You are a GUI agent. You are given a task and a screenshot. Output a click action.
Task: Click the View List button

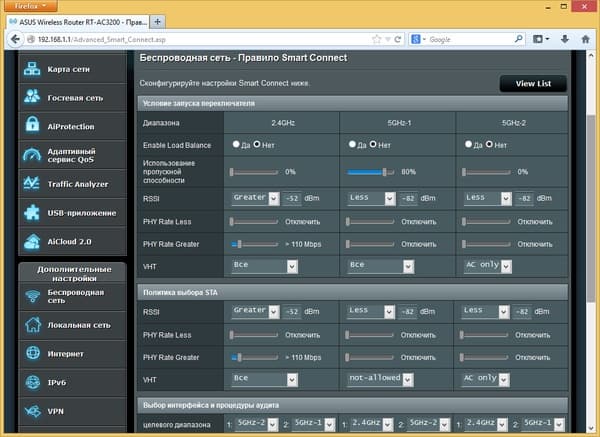point(533,83)
